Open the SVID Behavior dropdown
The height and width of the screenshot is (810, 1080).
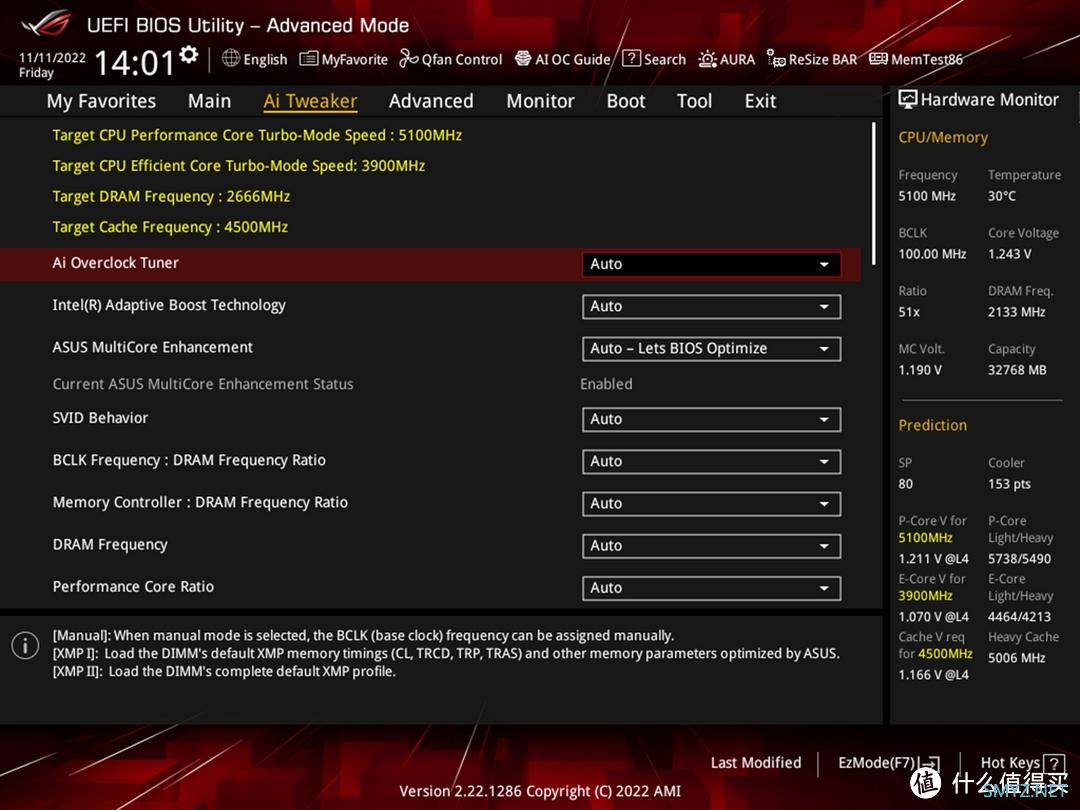712,419
